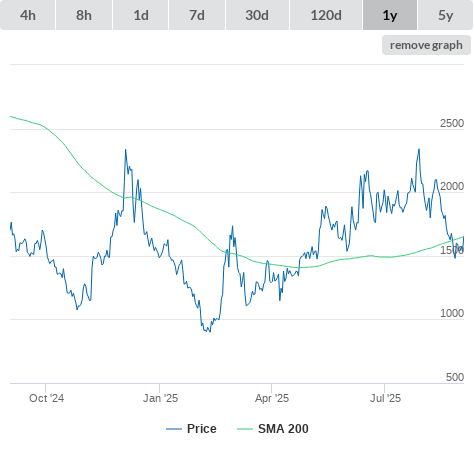Switch chart to 7d range
Viewport: 474px width, 455px height.
click(x=197, y=15)
